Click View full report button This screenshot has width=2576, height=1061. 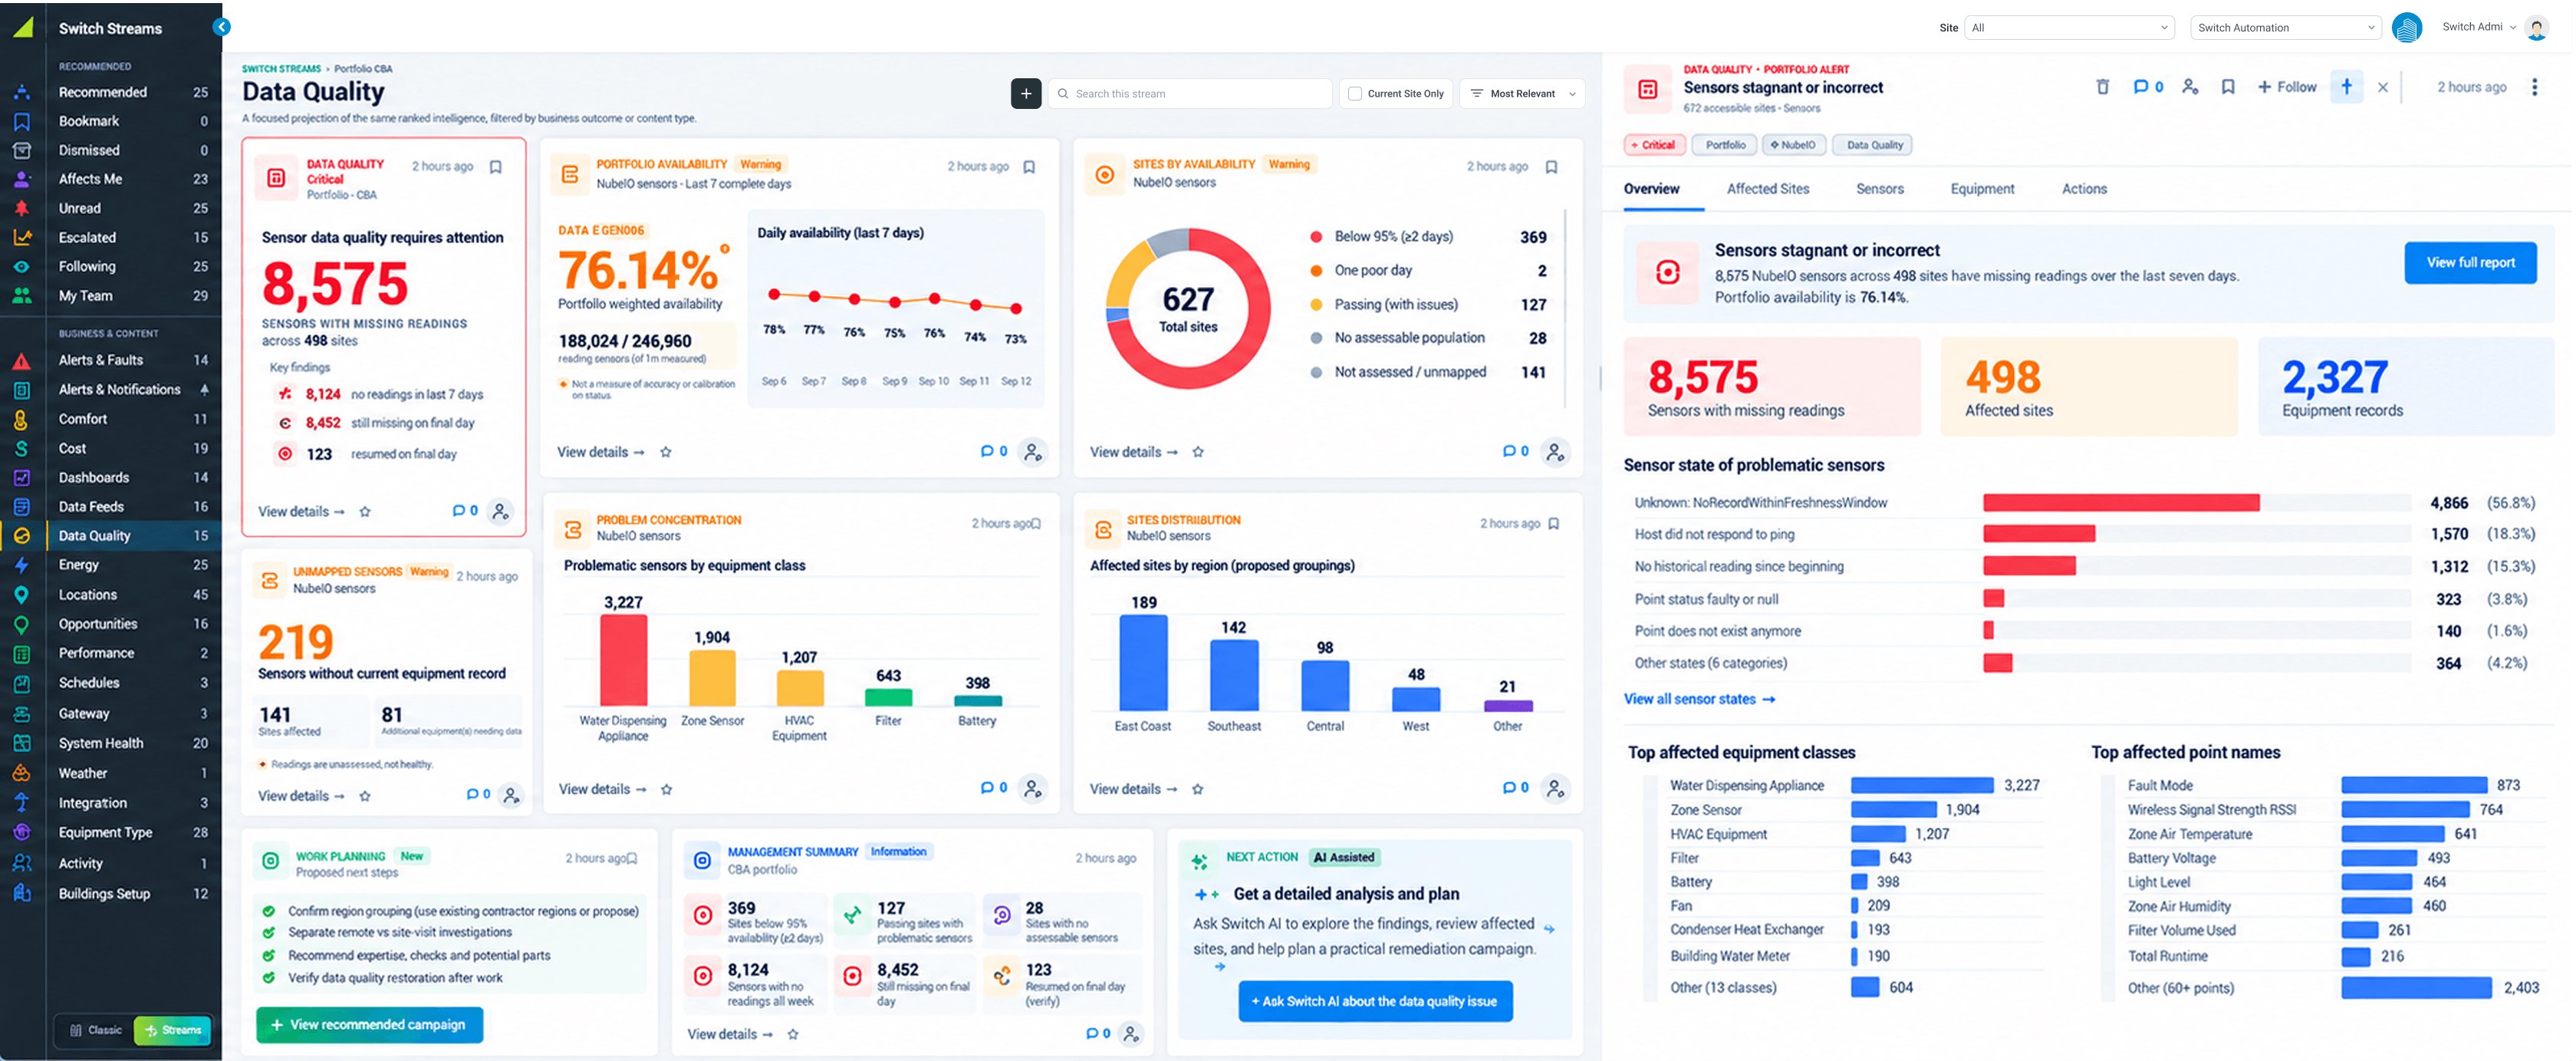click(2470, 262)
